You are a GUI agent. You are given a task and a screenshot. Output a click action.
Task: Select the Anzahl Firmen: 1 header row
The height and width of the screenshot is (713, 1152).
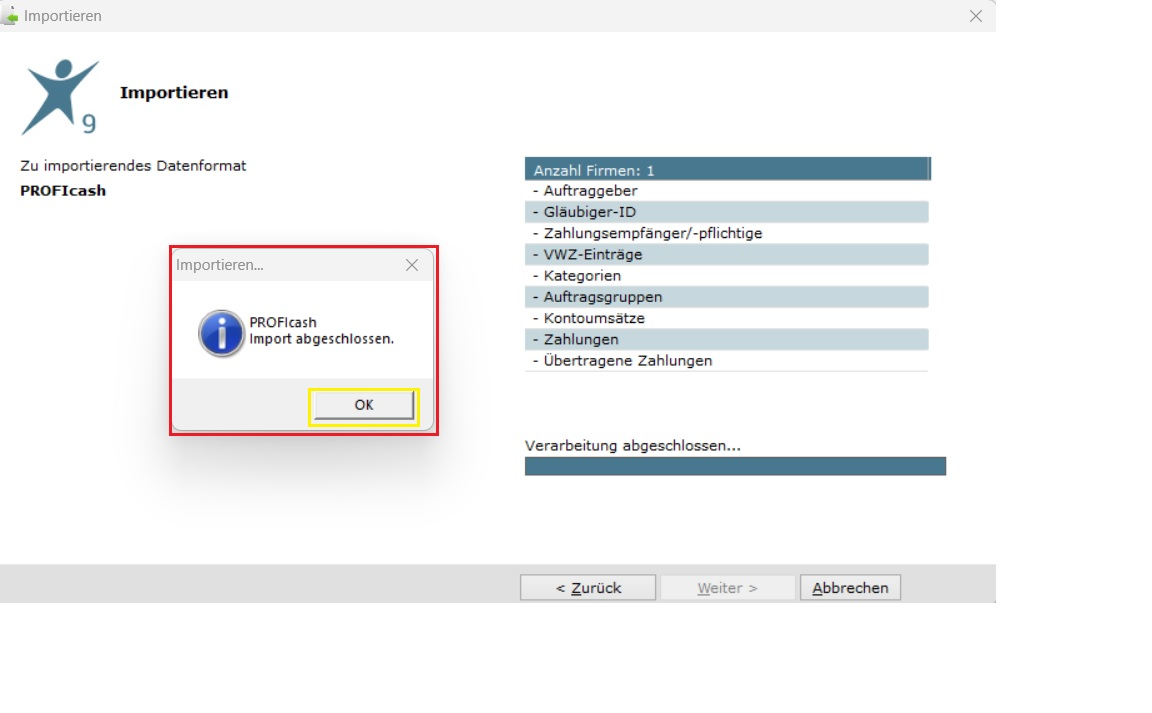click(727, 170)
